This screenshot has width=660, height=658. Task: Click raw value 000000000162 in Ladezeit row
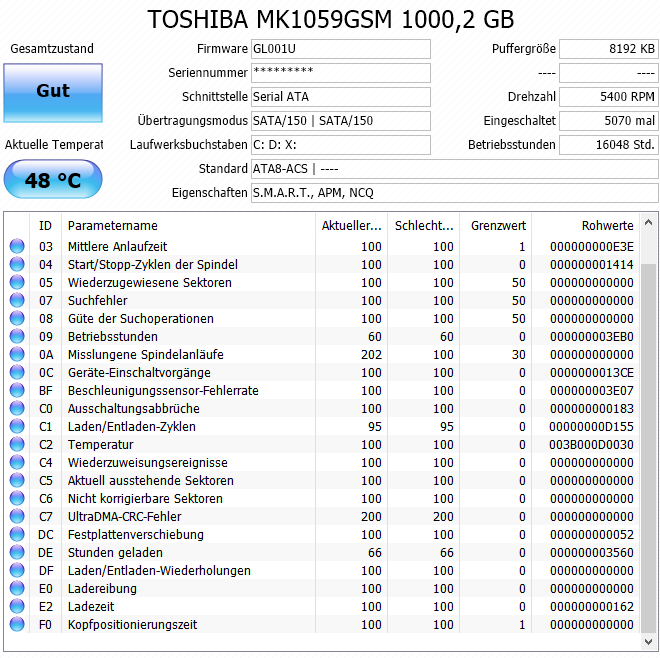coord(591,607)
